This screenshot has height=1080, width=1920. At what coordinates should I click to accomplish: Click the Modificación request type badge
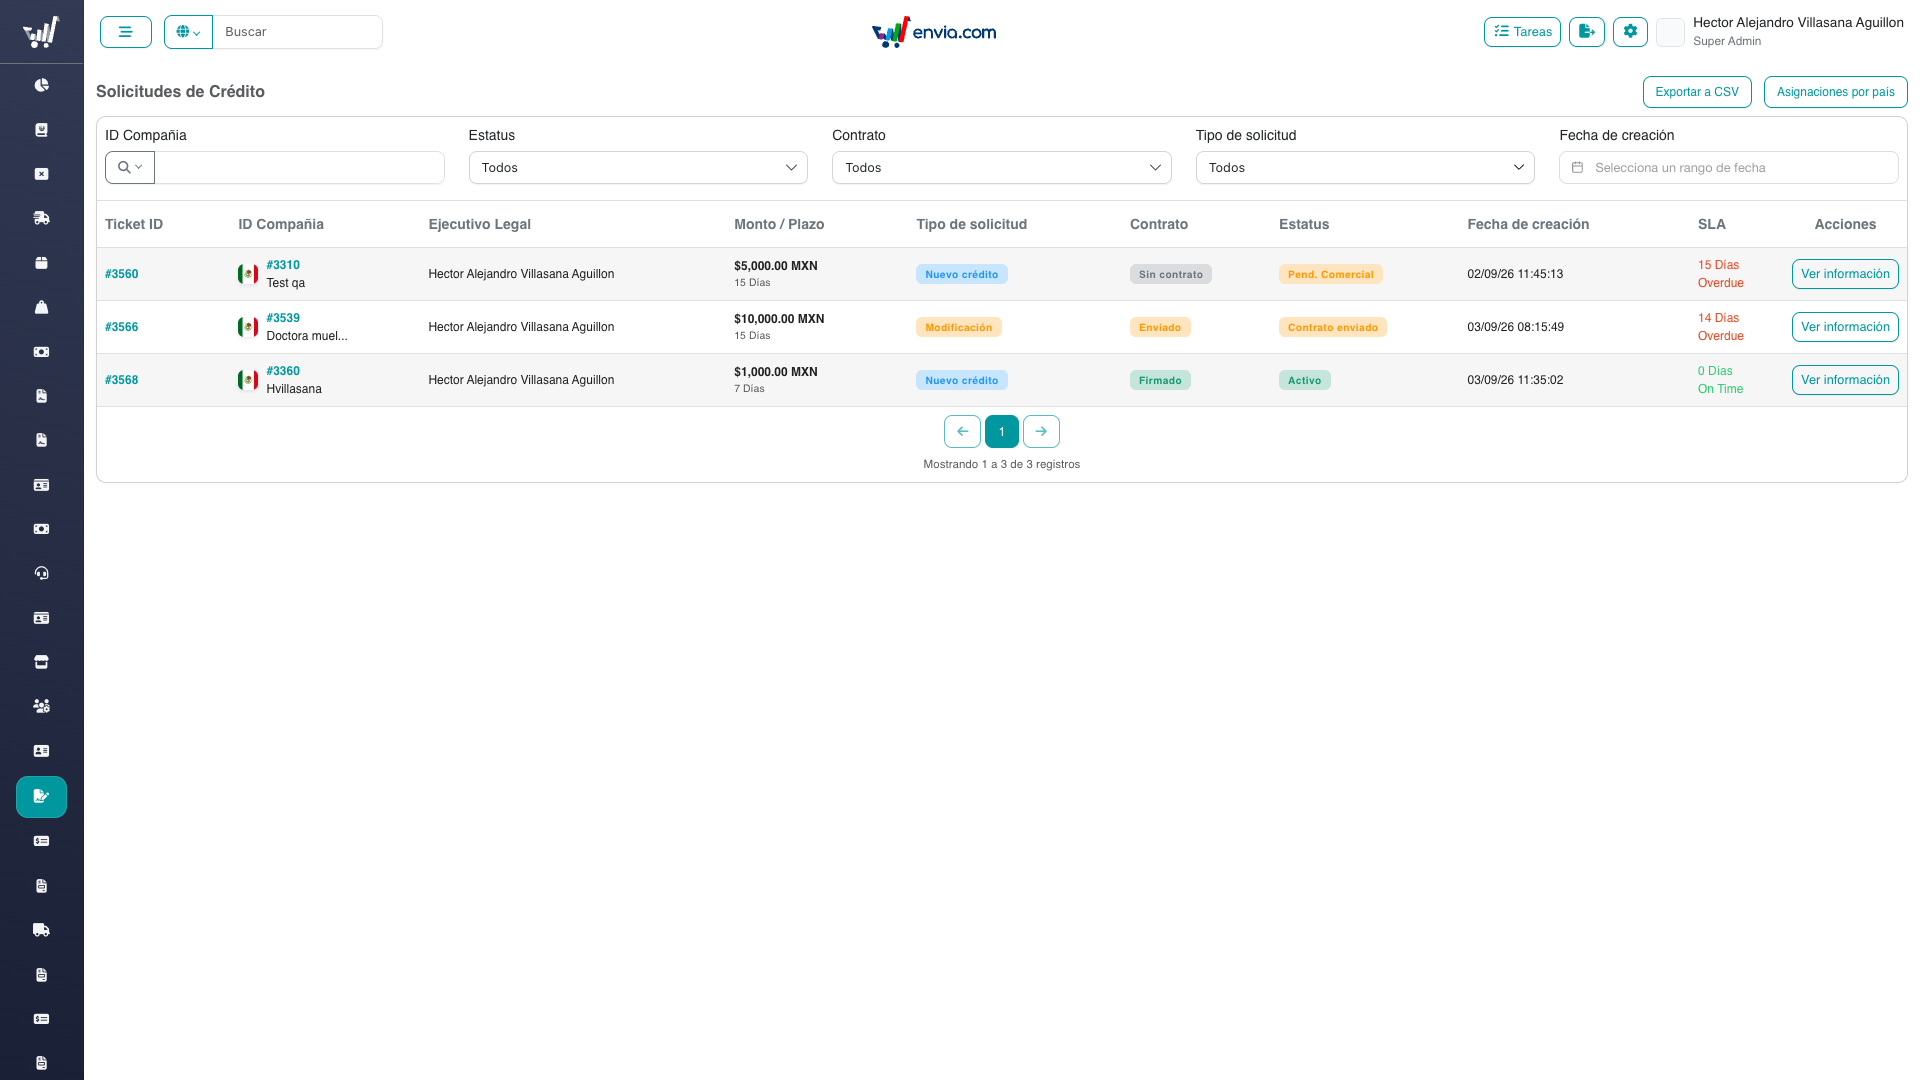tap(958, 327)
